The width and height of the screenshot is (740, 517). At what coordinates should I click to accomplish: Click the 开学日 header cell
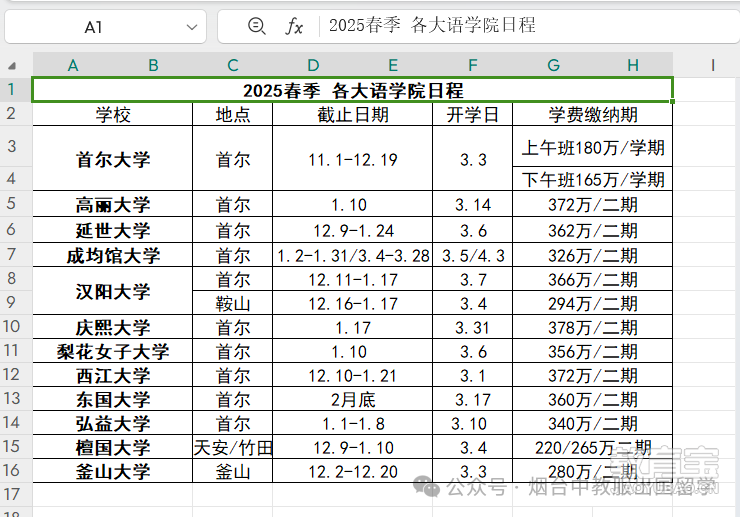(472, 114)
